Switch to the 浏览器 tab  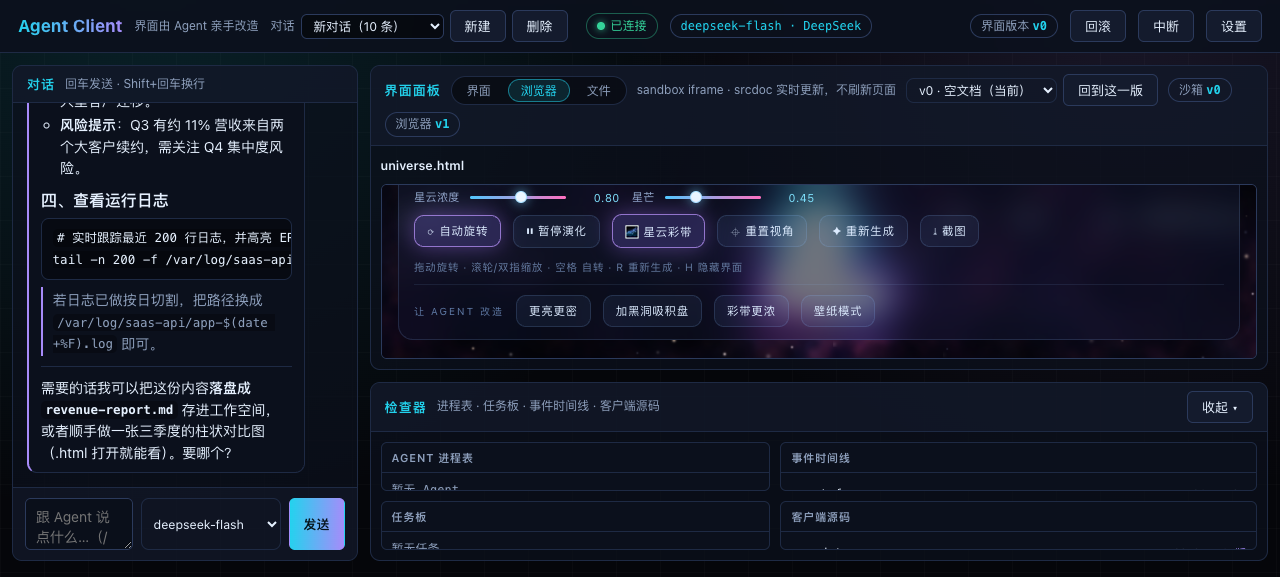[539, 90]
